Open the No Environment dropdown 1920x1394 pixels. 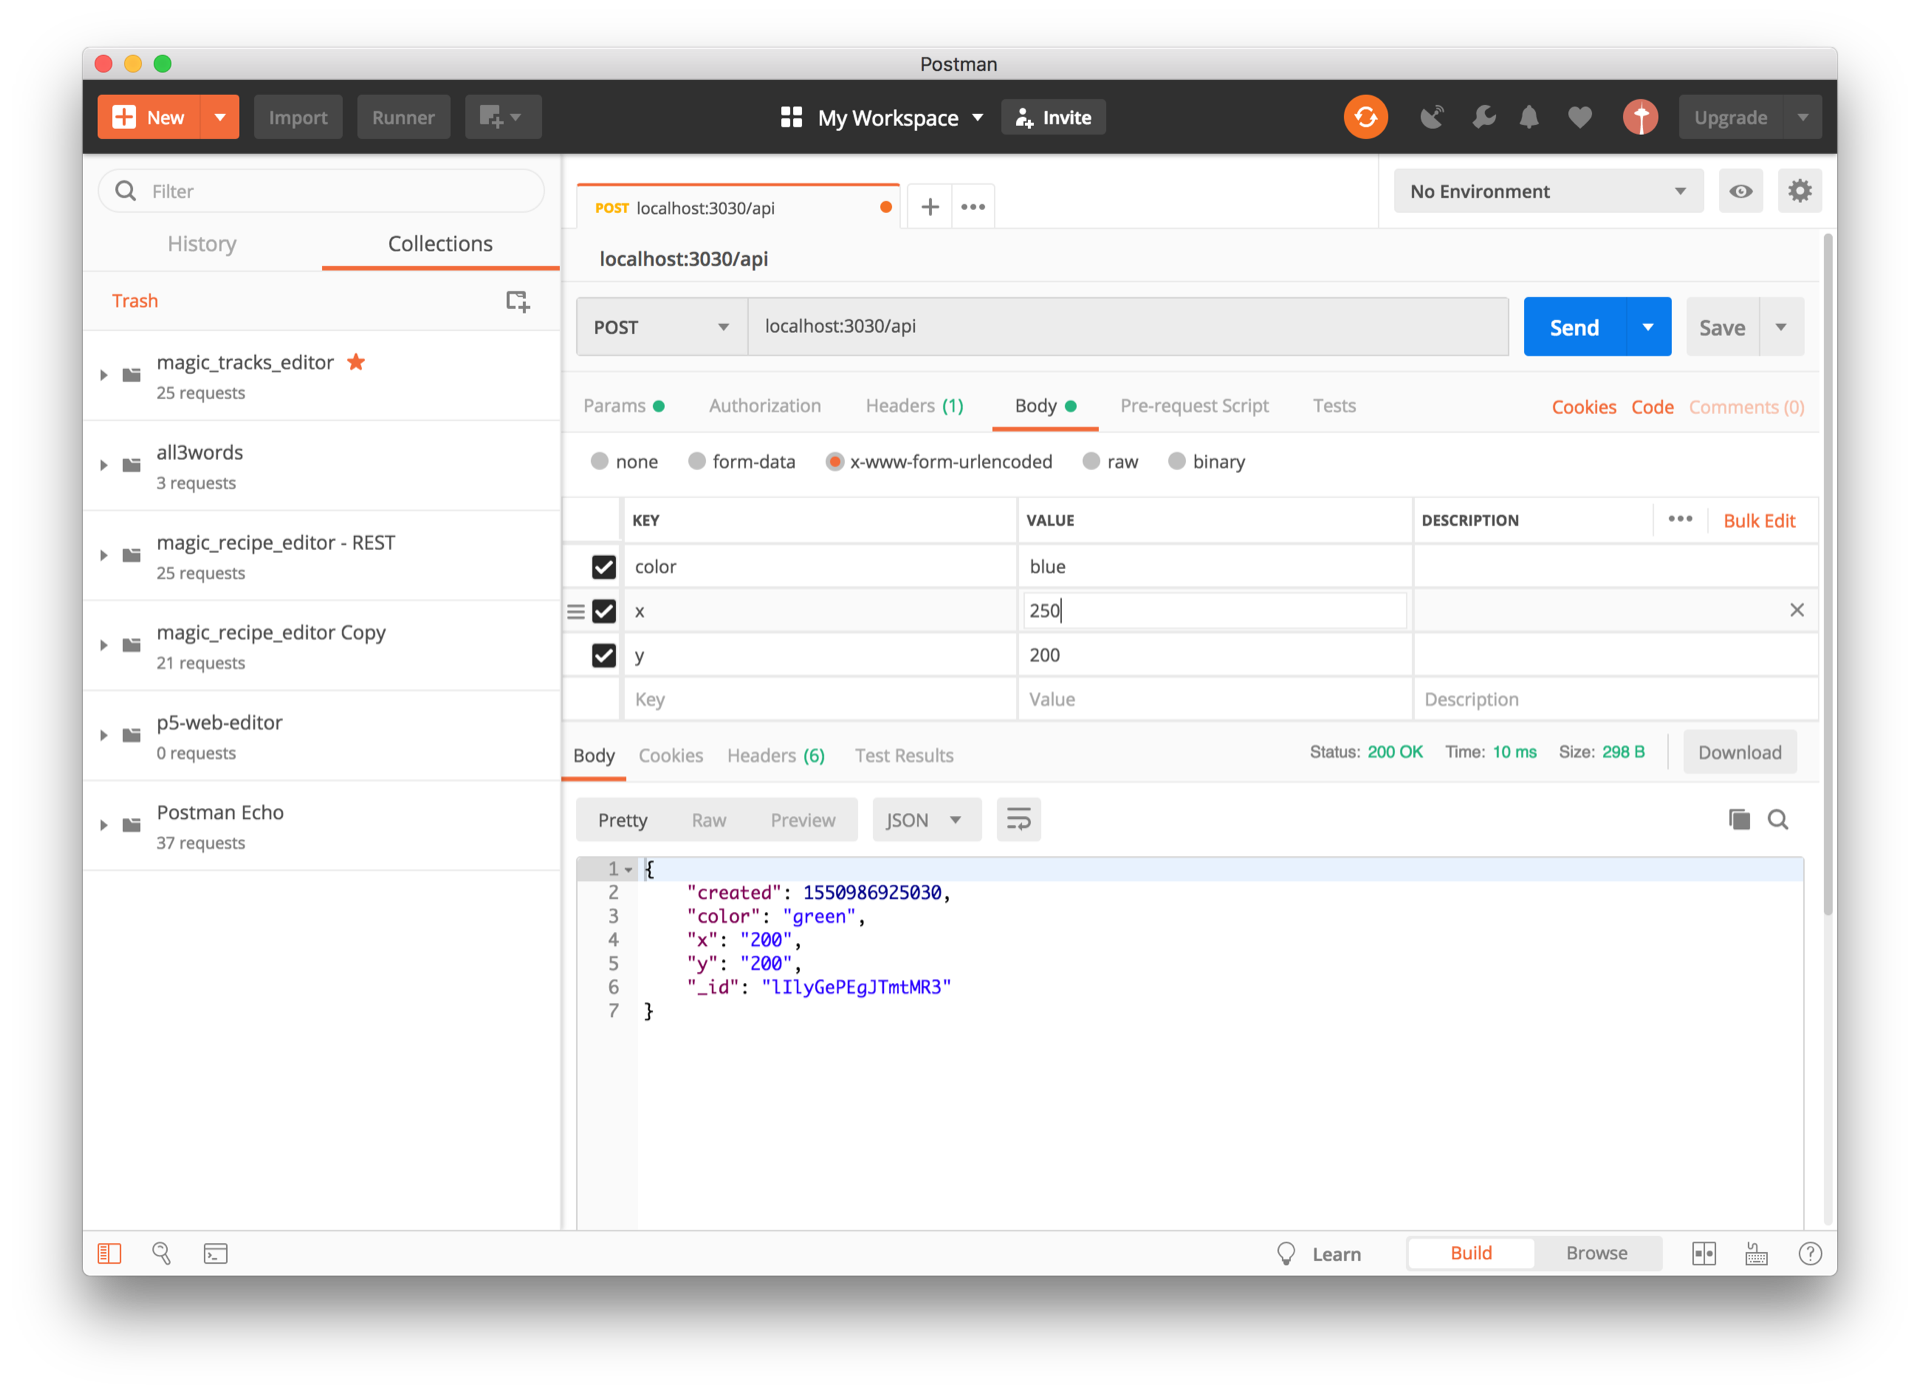[1547, 191]
